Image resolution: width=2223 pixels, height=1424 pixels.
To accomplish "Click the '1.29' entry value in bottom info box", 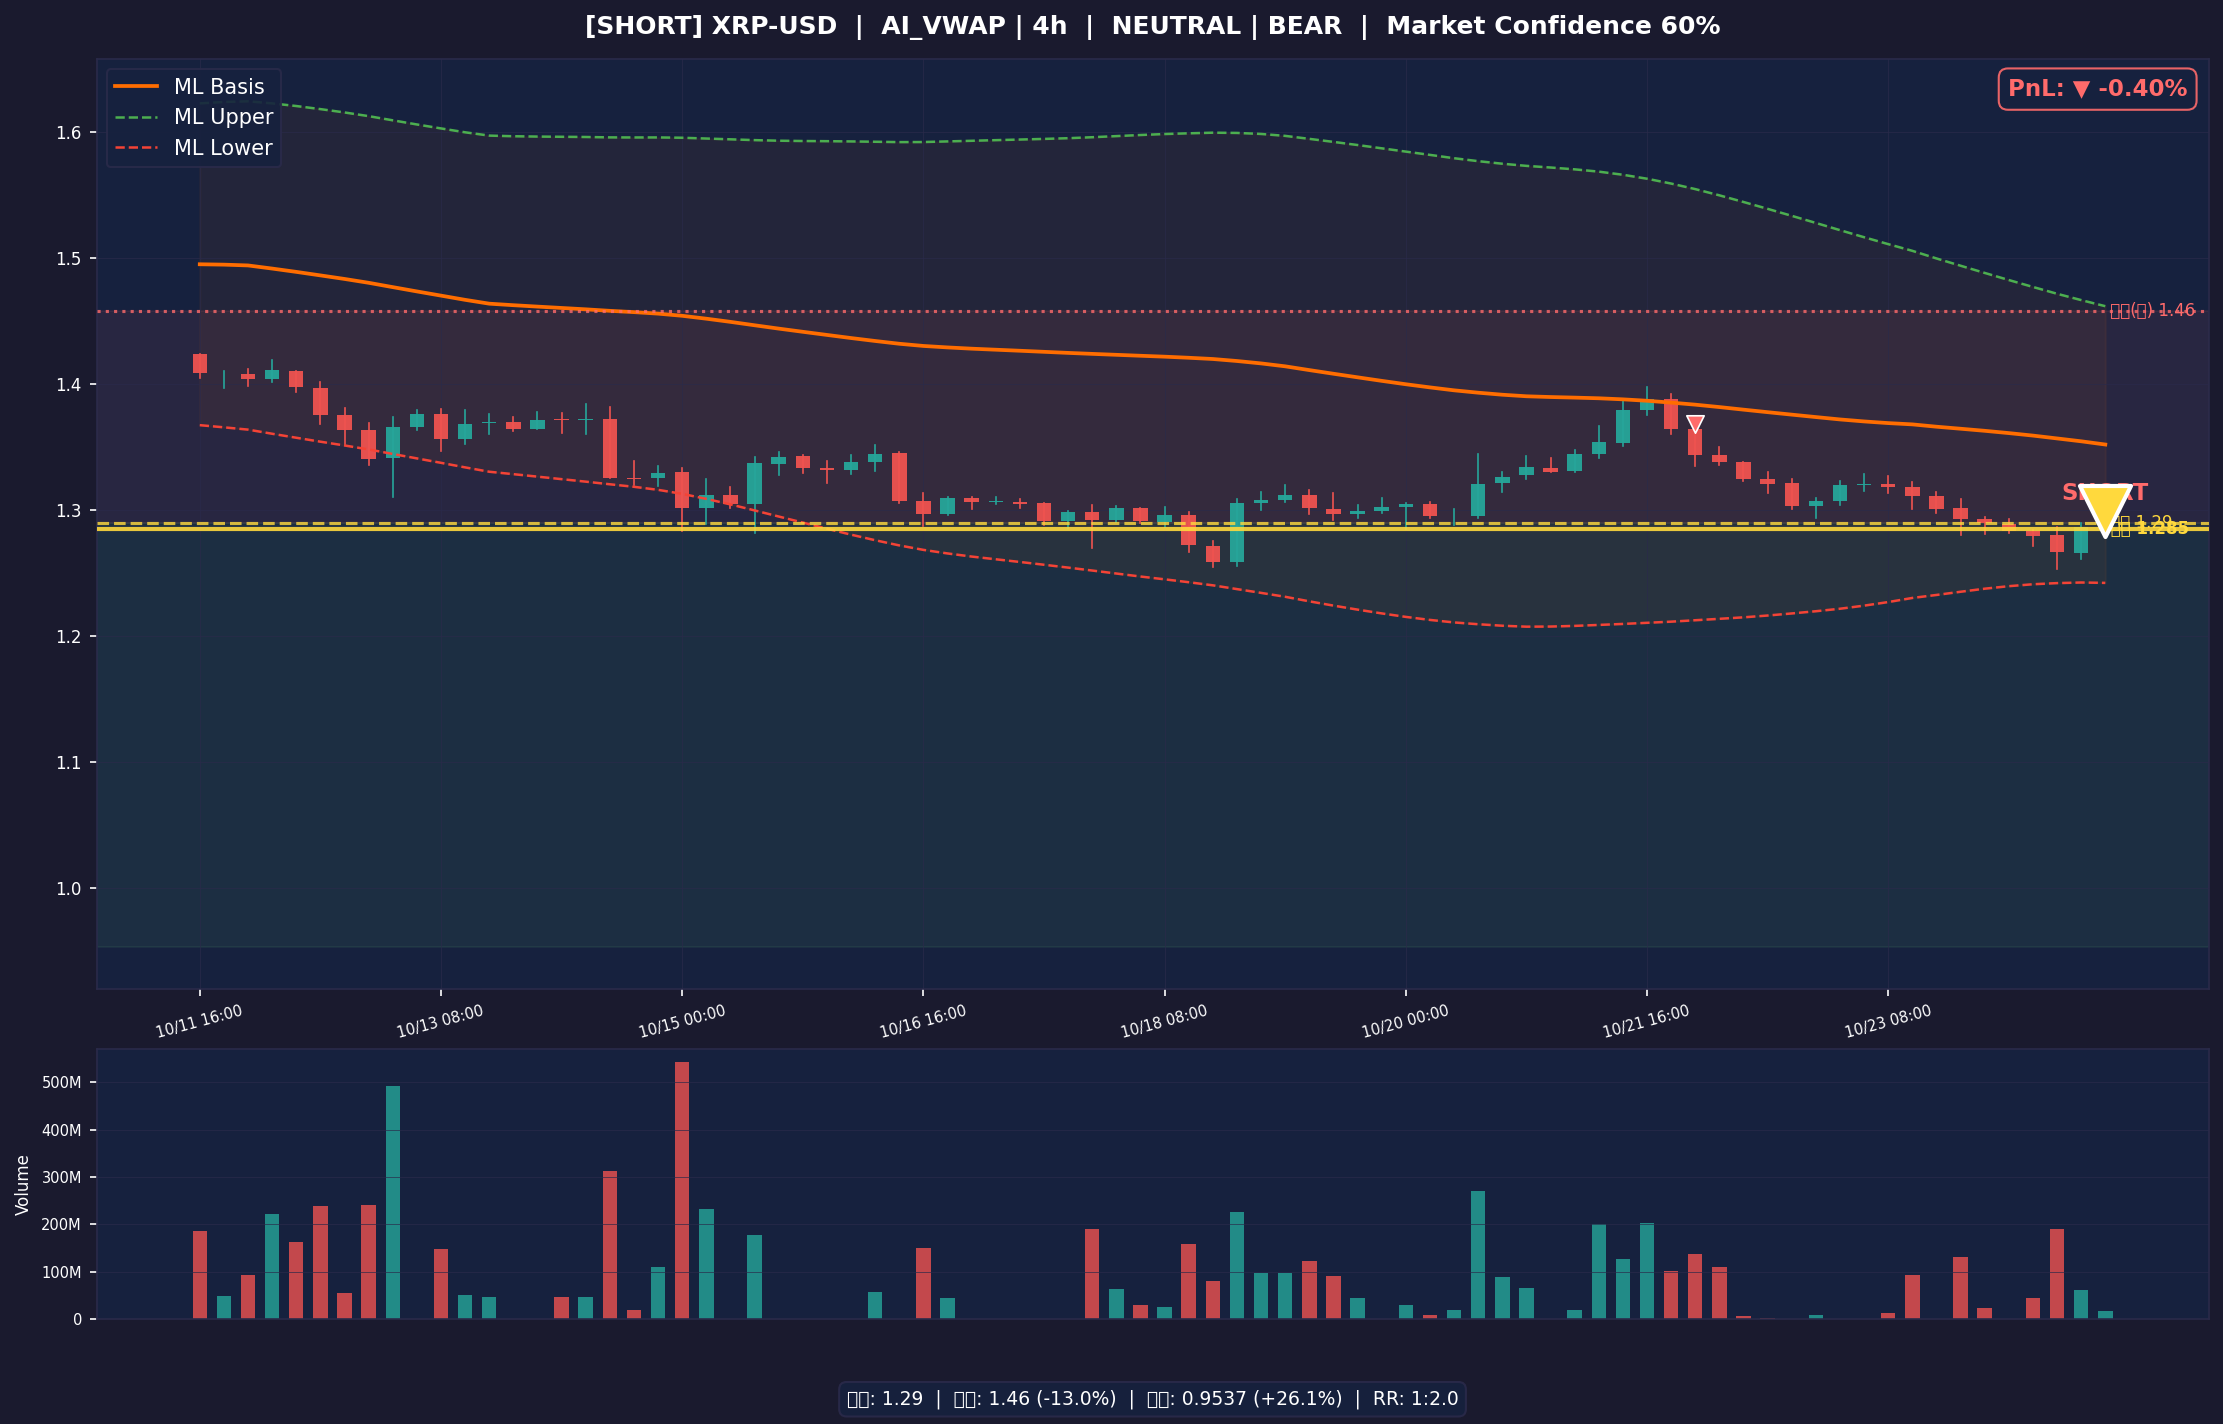I will coord(902,1399).
